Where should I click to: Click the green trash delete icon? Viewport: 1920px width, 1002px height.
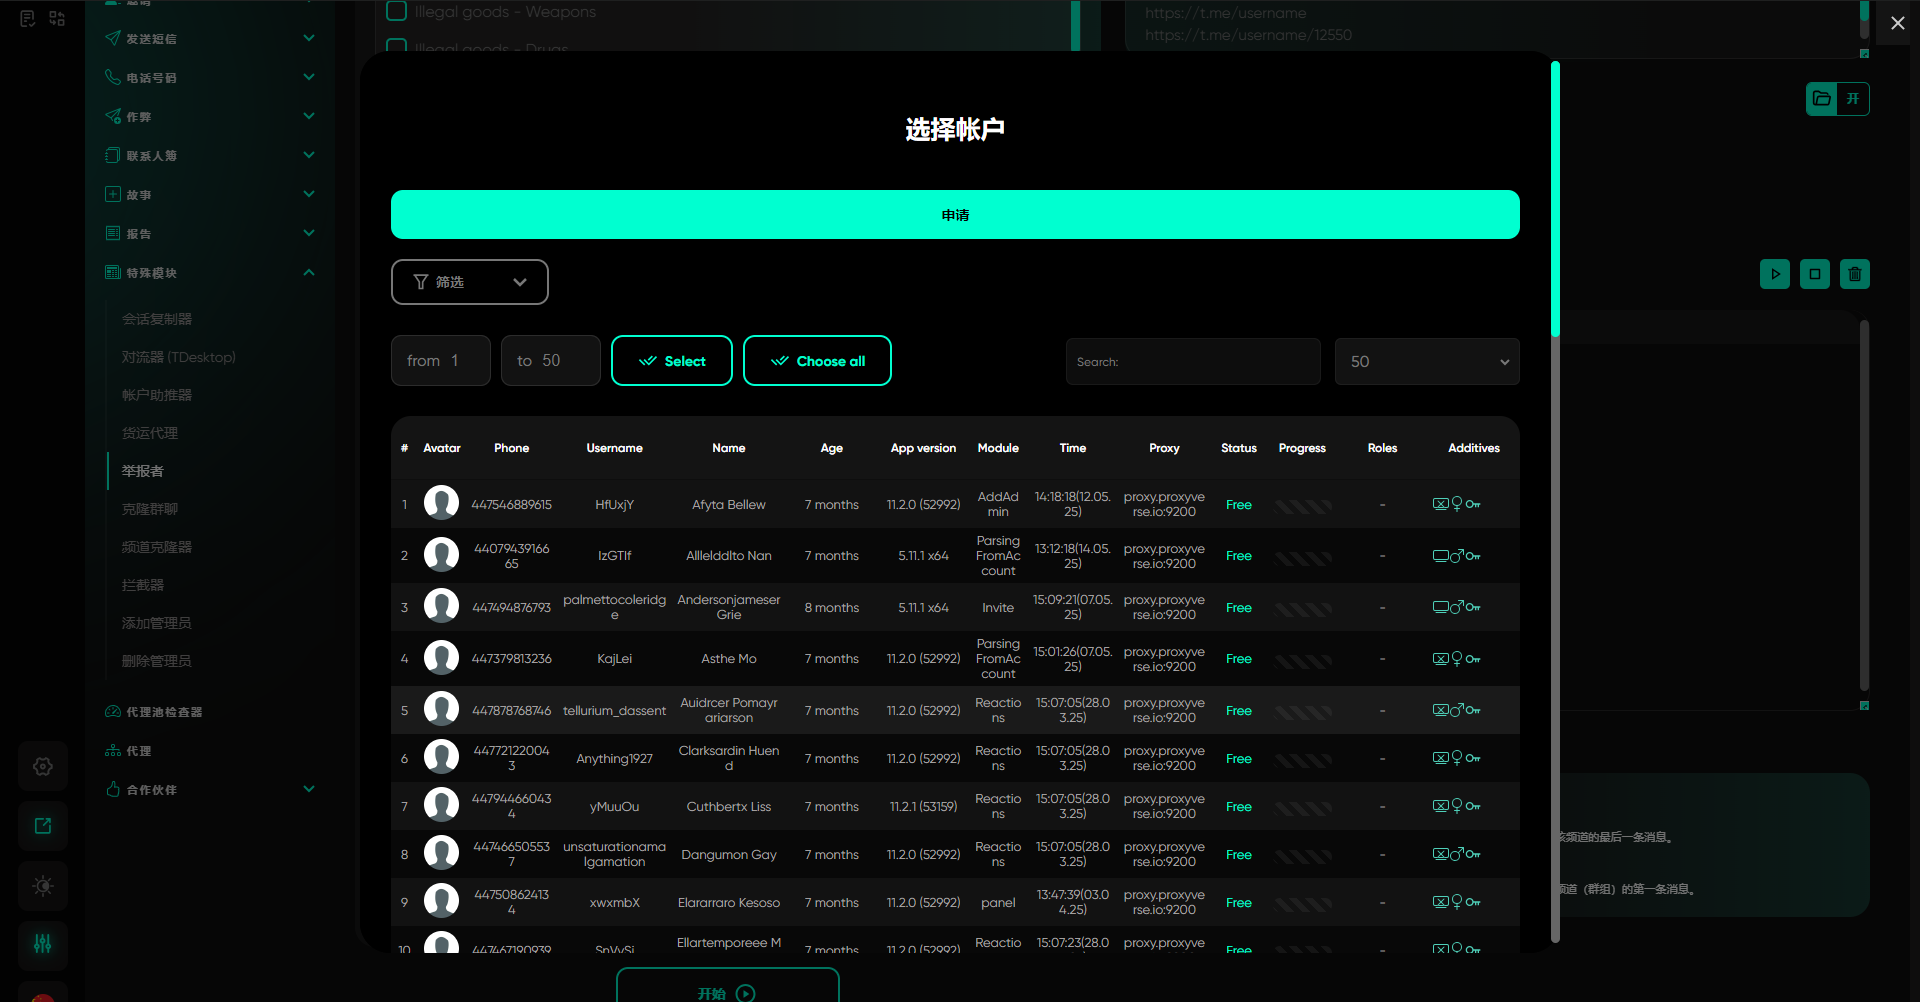(1854, 274)
